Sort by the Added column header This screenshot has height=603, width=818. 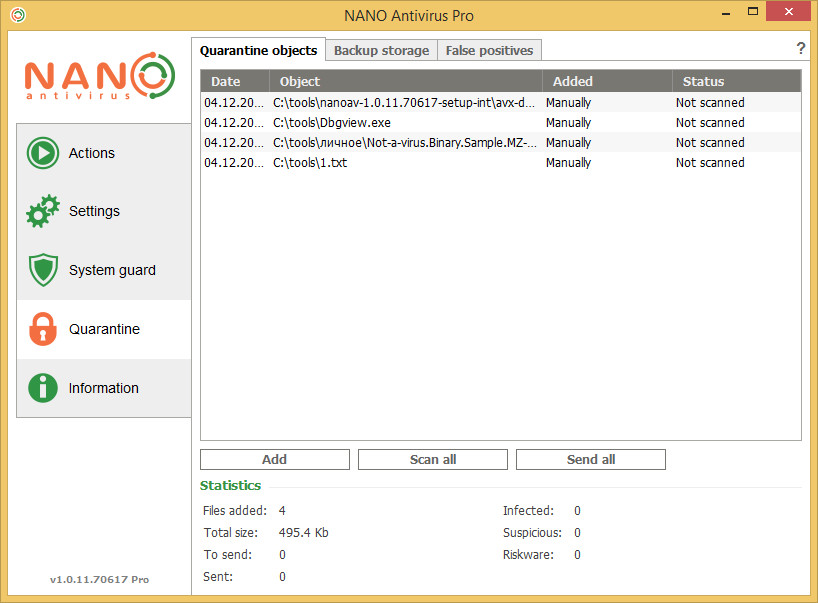tap(607, 81)
